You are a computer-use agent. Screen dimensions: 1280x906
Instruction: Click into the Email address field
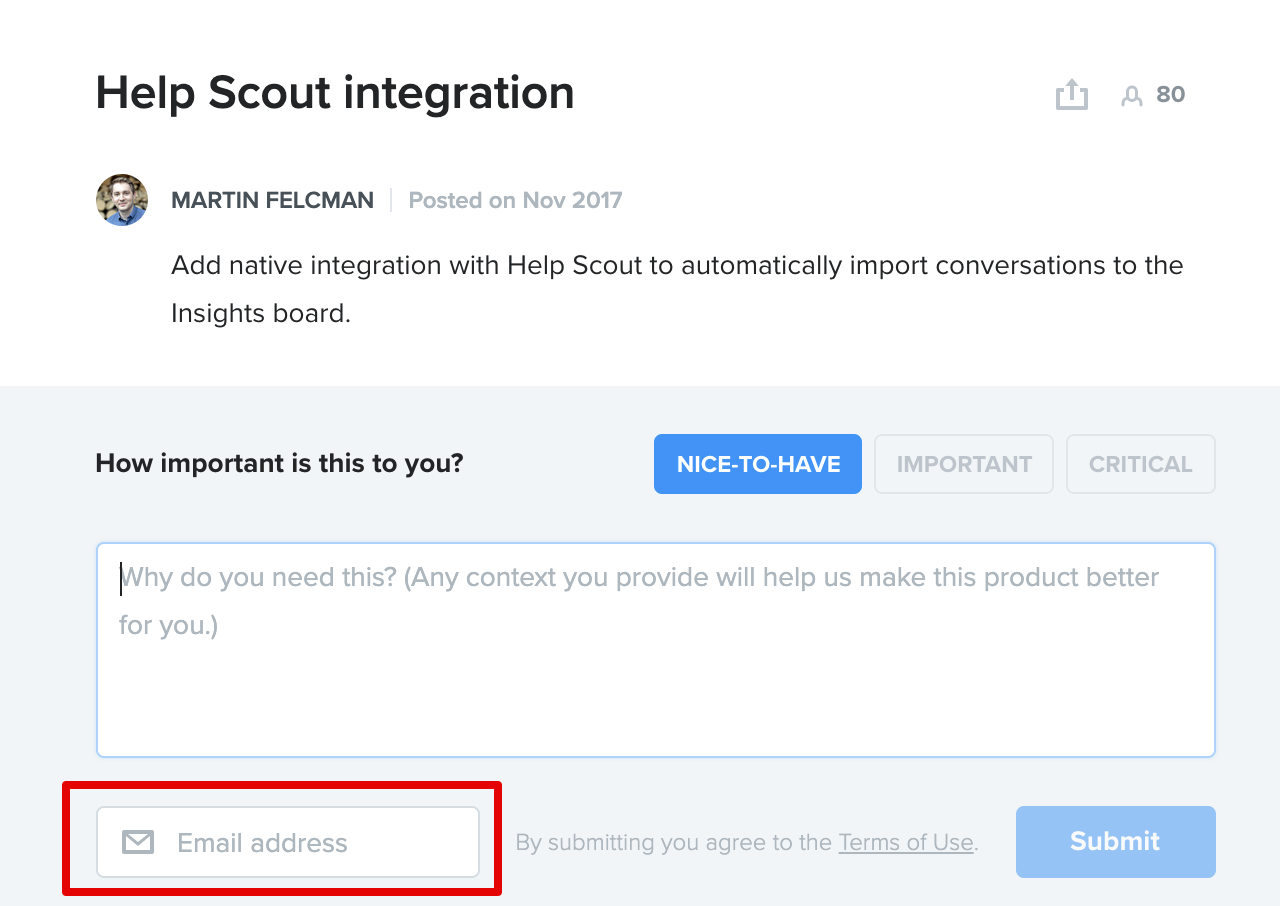310,842
